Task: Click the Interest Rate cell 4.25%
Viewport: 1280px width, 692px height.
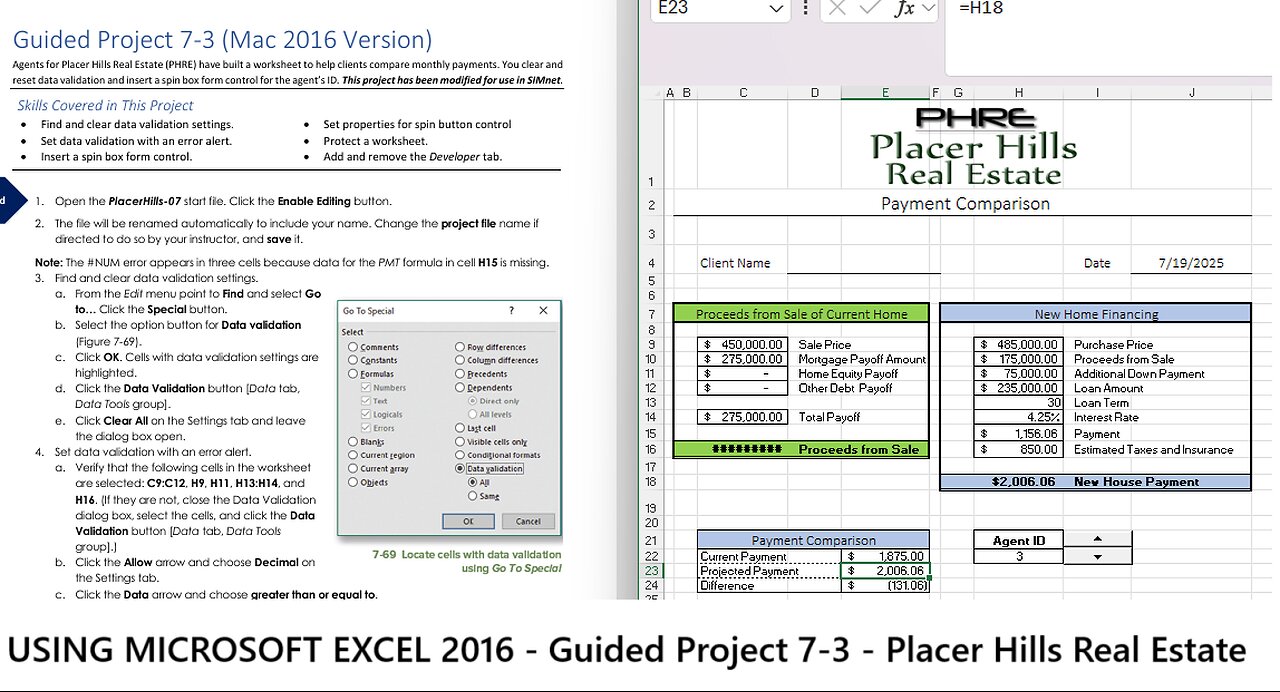Action: [x=1018, y=417]
